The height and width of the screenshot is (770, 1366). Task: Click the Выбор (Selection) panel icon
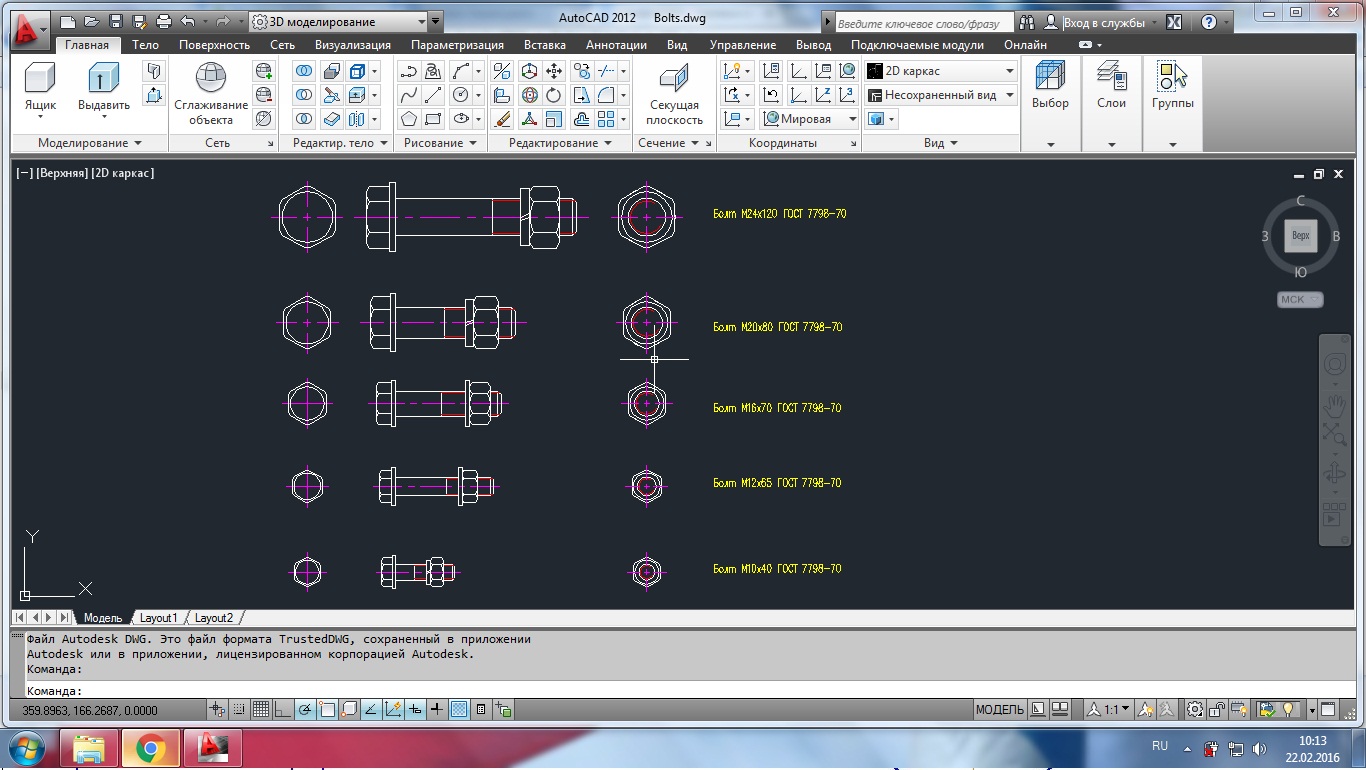(1050, 84)
